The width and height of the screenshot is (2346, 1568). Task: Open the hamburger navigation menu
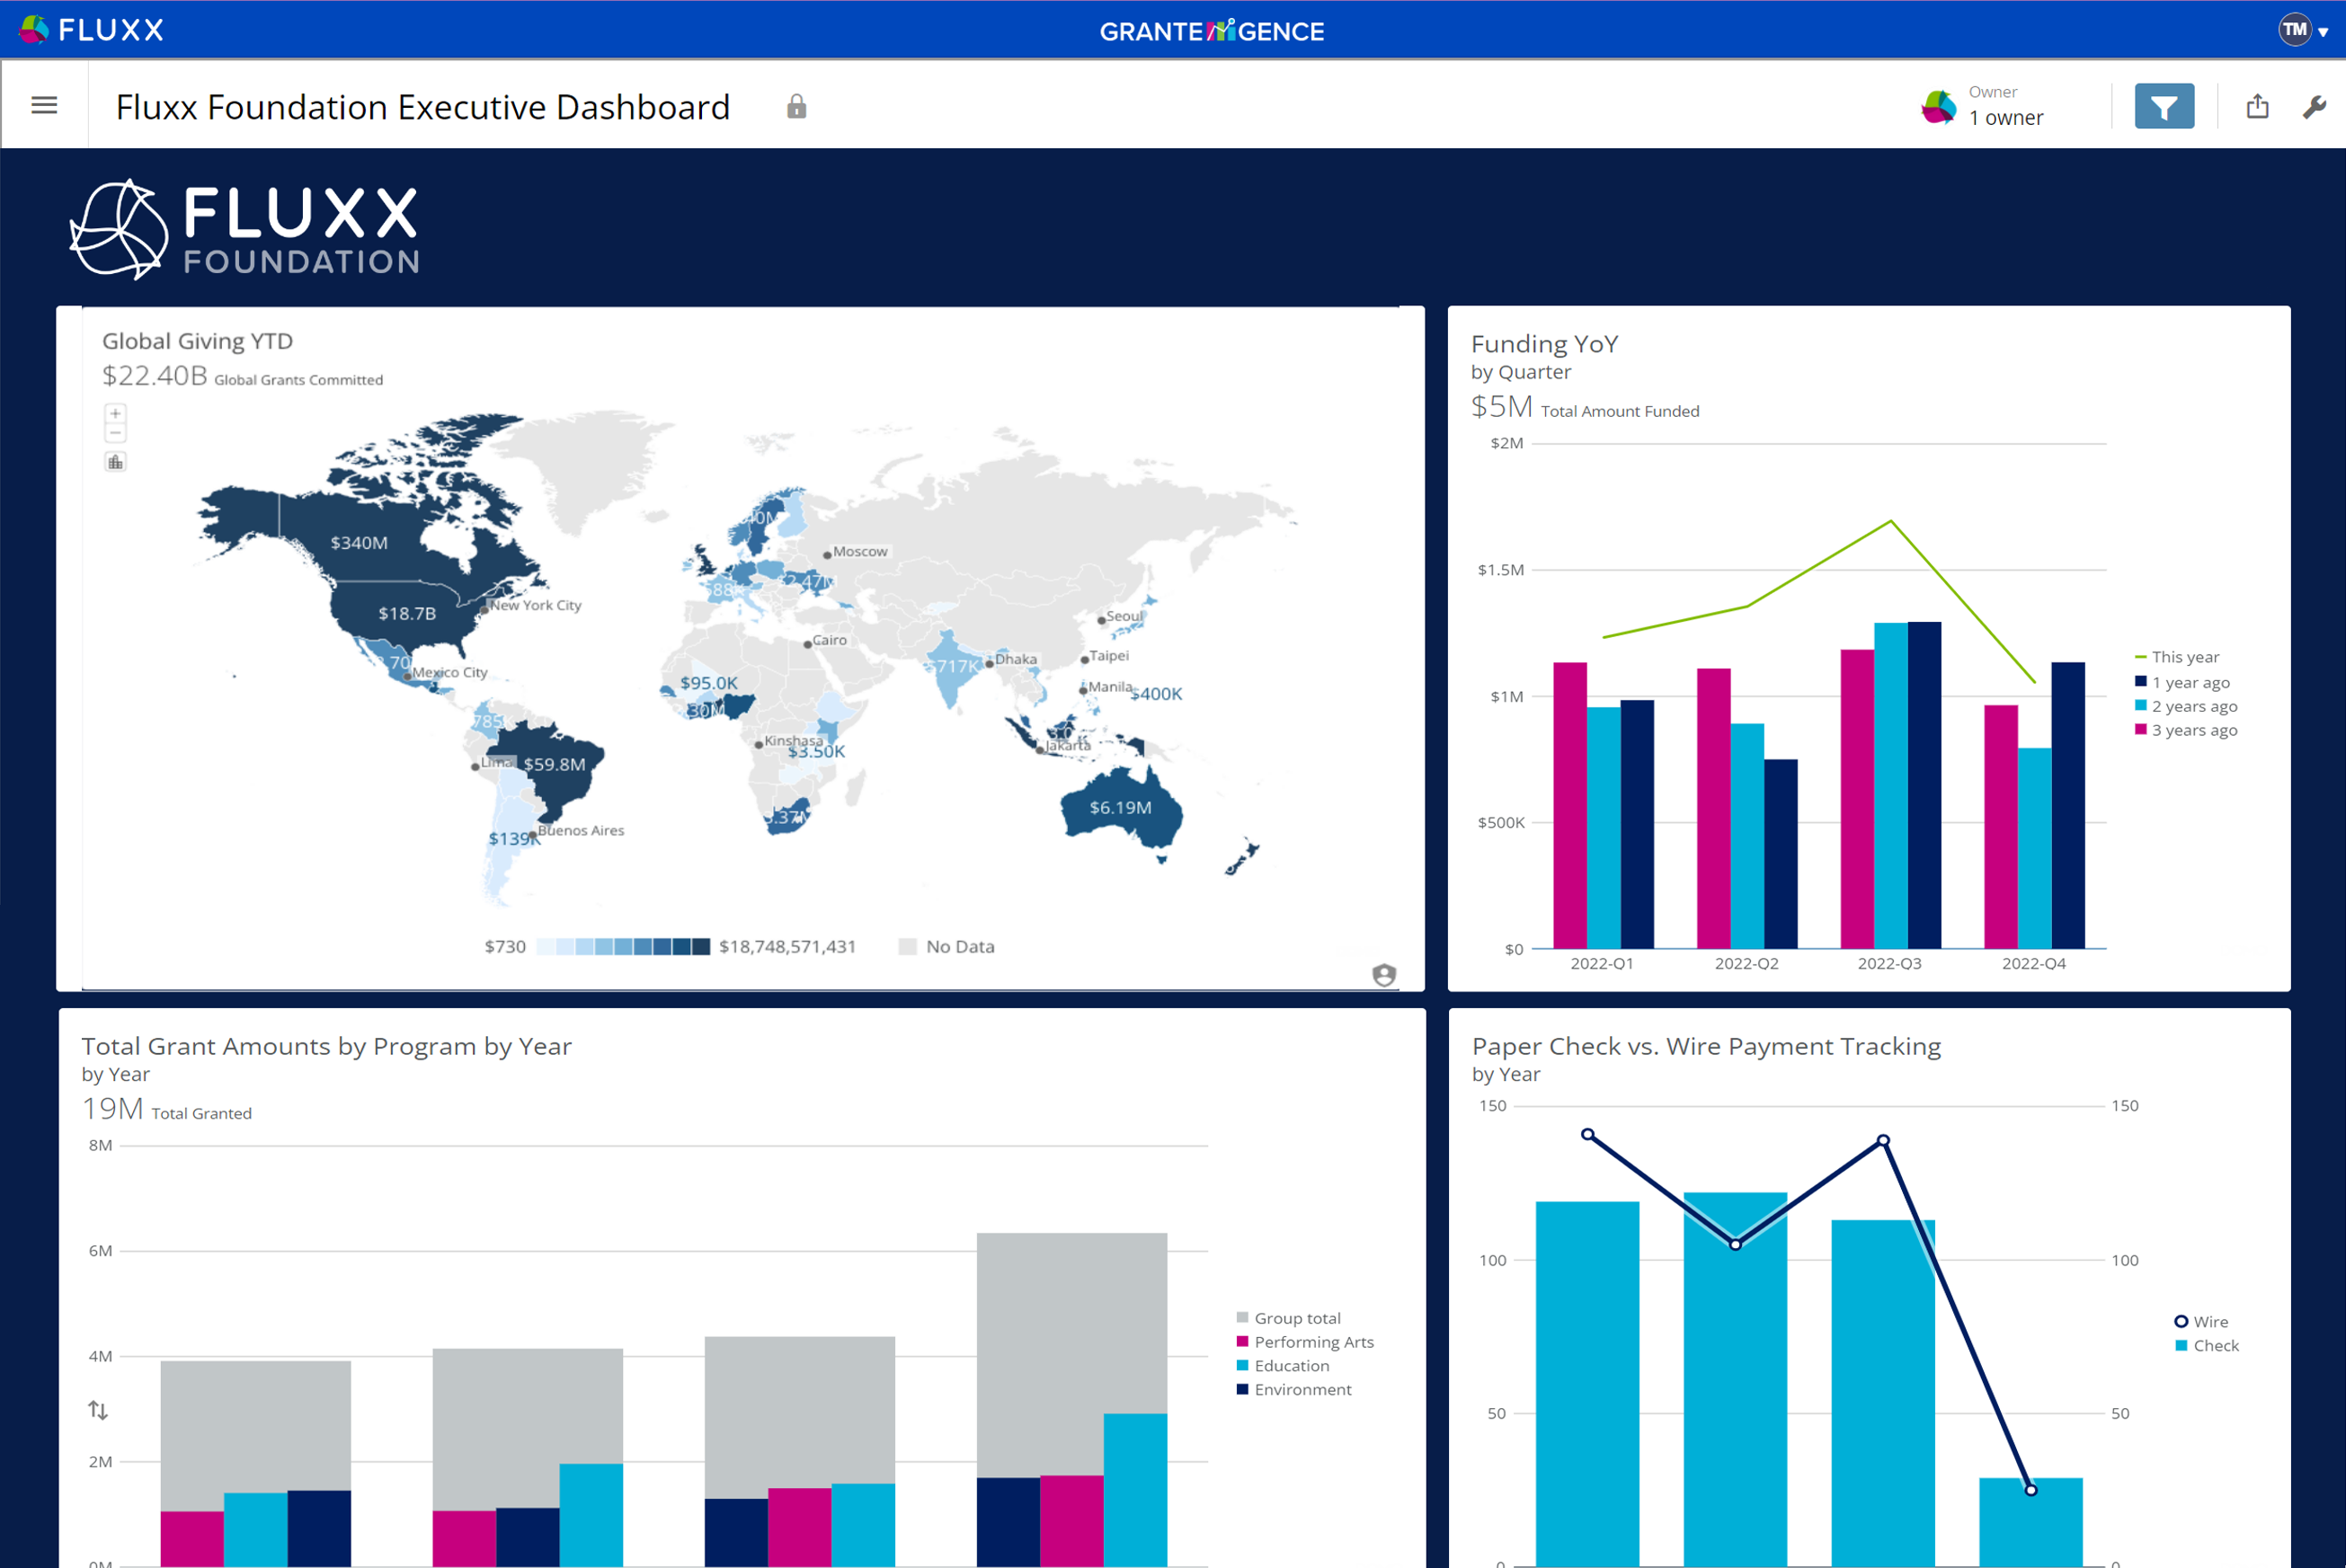pyautogui.click(x=44, y=105)
